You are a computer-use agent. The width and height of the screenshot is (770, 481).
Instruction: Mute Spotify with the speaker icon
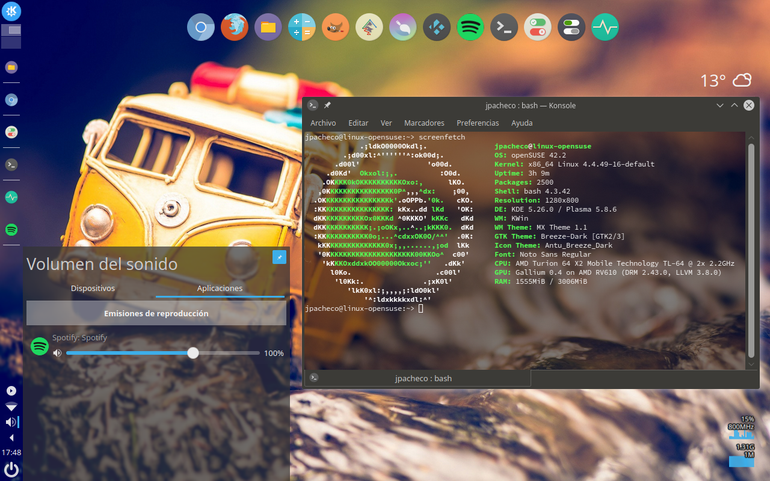[57, 353]
